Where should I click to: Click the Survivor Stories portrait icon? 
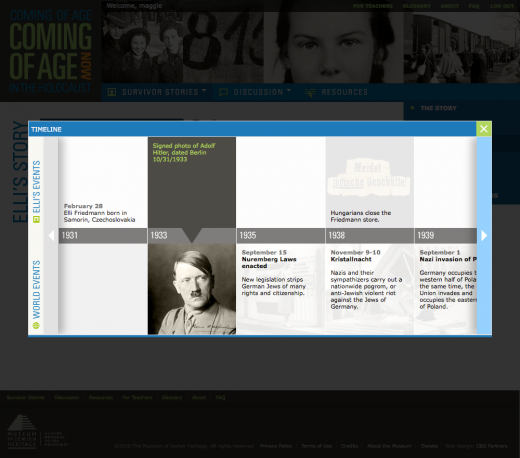pyautogui.click(x=112, y=92)
